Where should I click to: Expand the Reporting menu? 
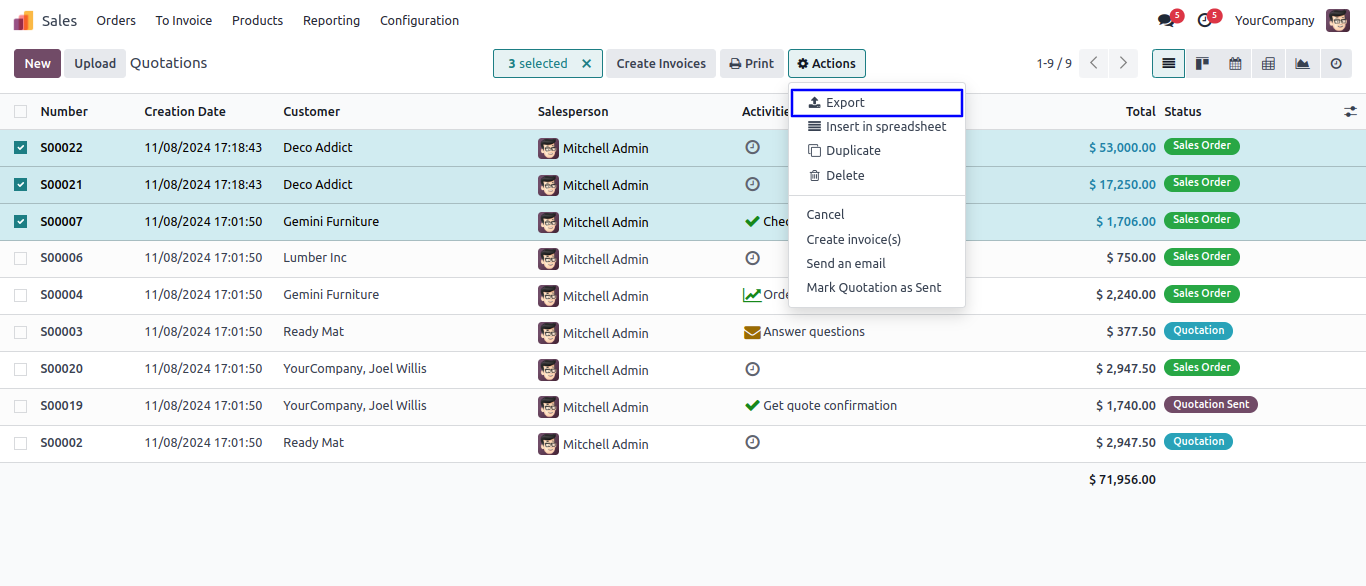[x=331, y=21]
